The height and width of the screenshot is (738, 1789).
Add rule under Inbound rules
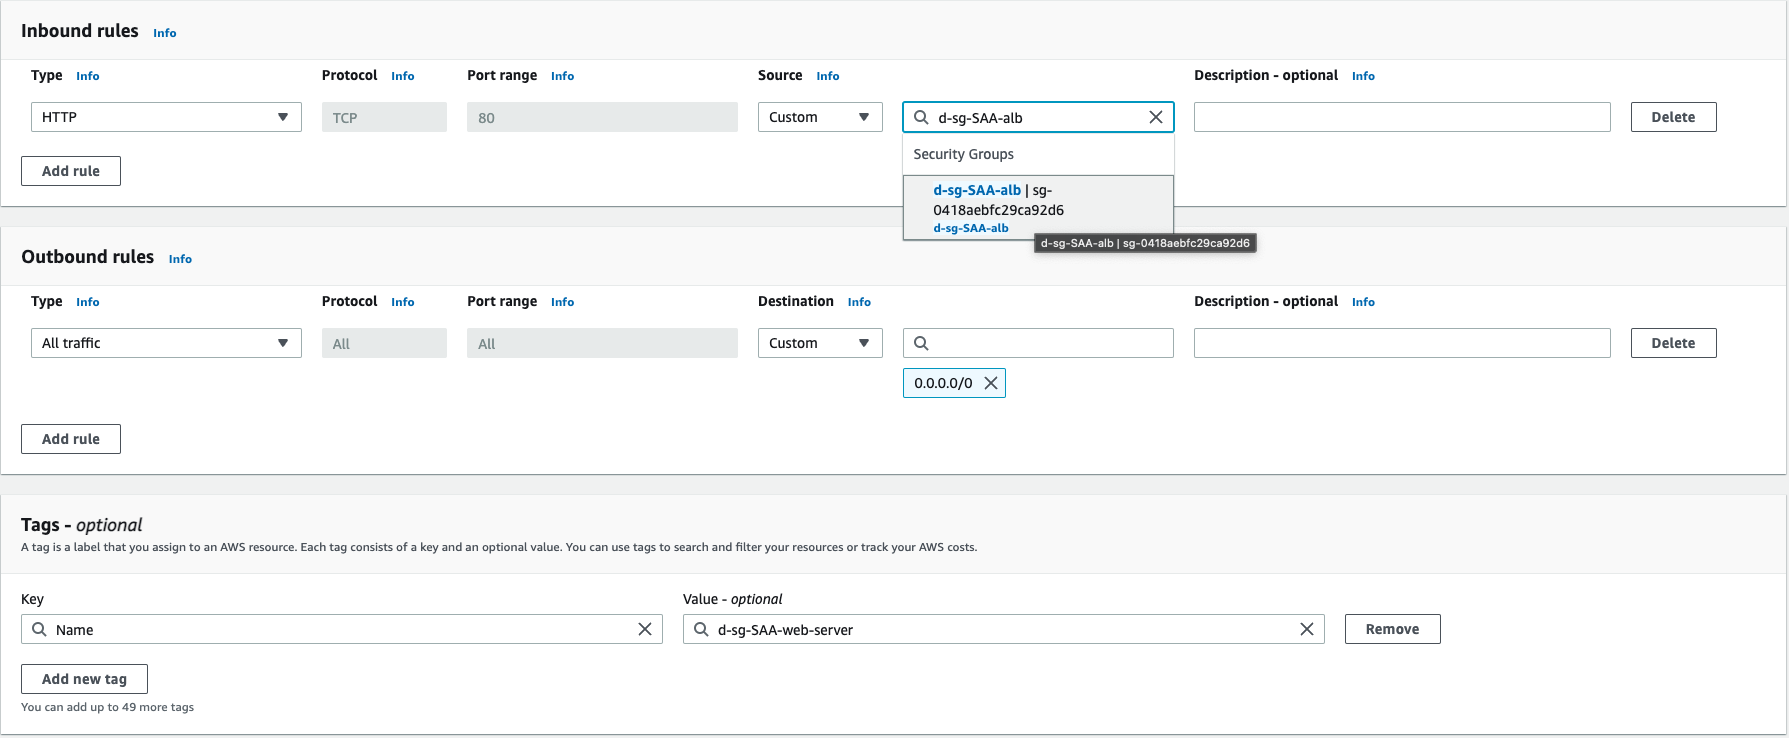(x=71, y=171)
